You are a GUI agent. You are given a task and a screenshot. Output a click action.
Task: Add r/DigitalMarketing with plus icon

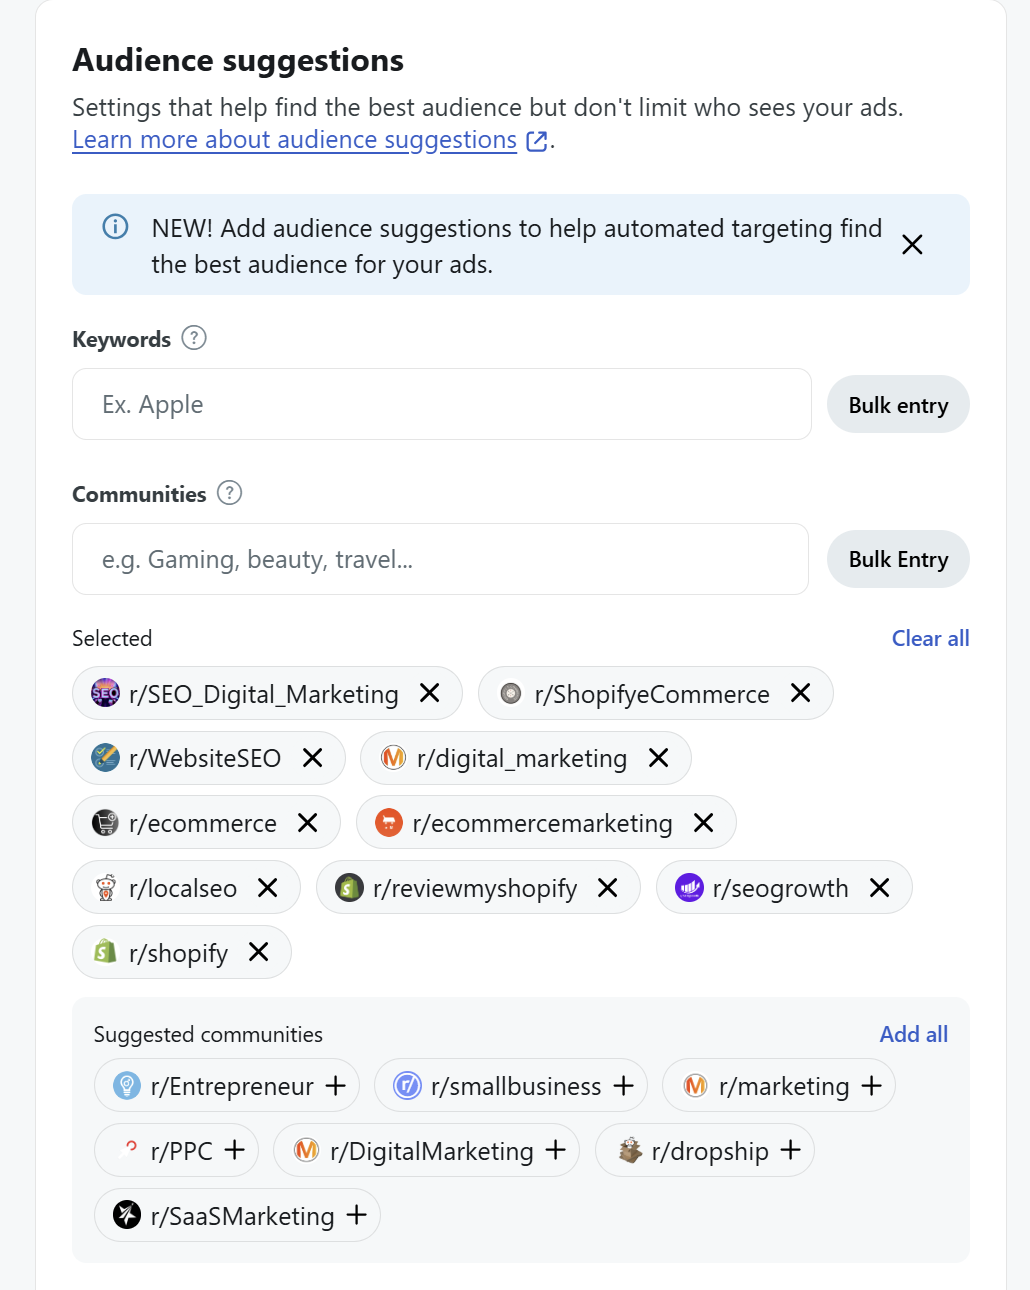(x=556, y=1150)
